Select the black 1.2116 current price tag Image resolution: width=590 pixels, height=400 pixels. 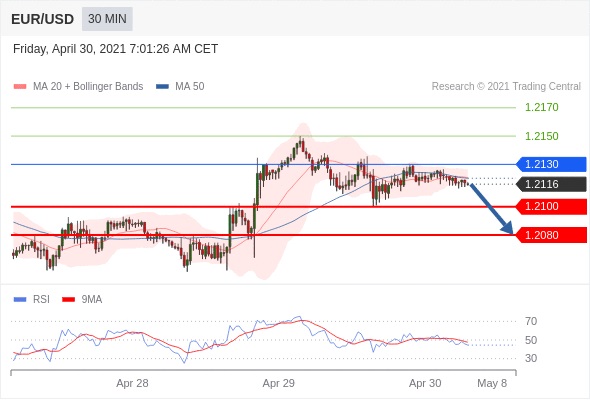551,184
